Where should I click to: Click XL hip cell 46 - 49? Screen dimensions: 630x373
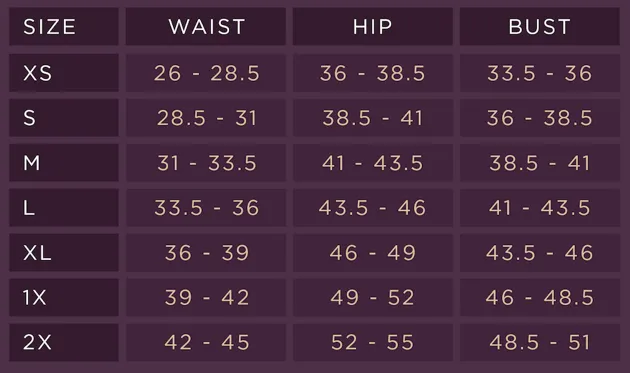pyautogui.click(x=372, y=253)
